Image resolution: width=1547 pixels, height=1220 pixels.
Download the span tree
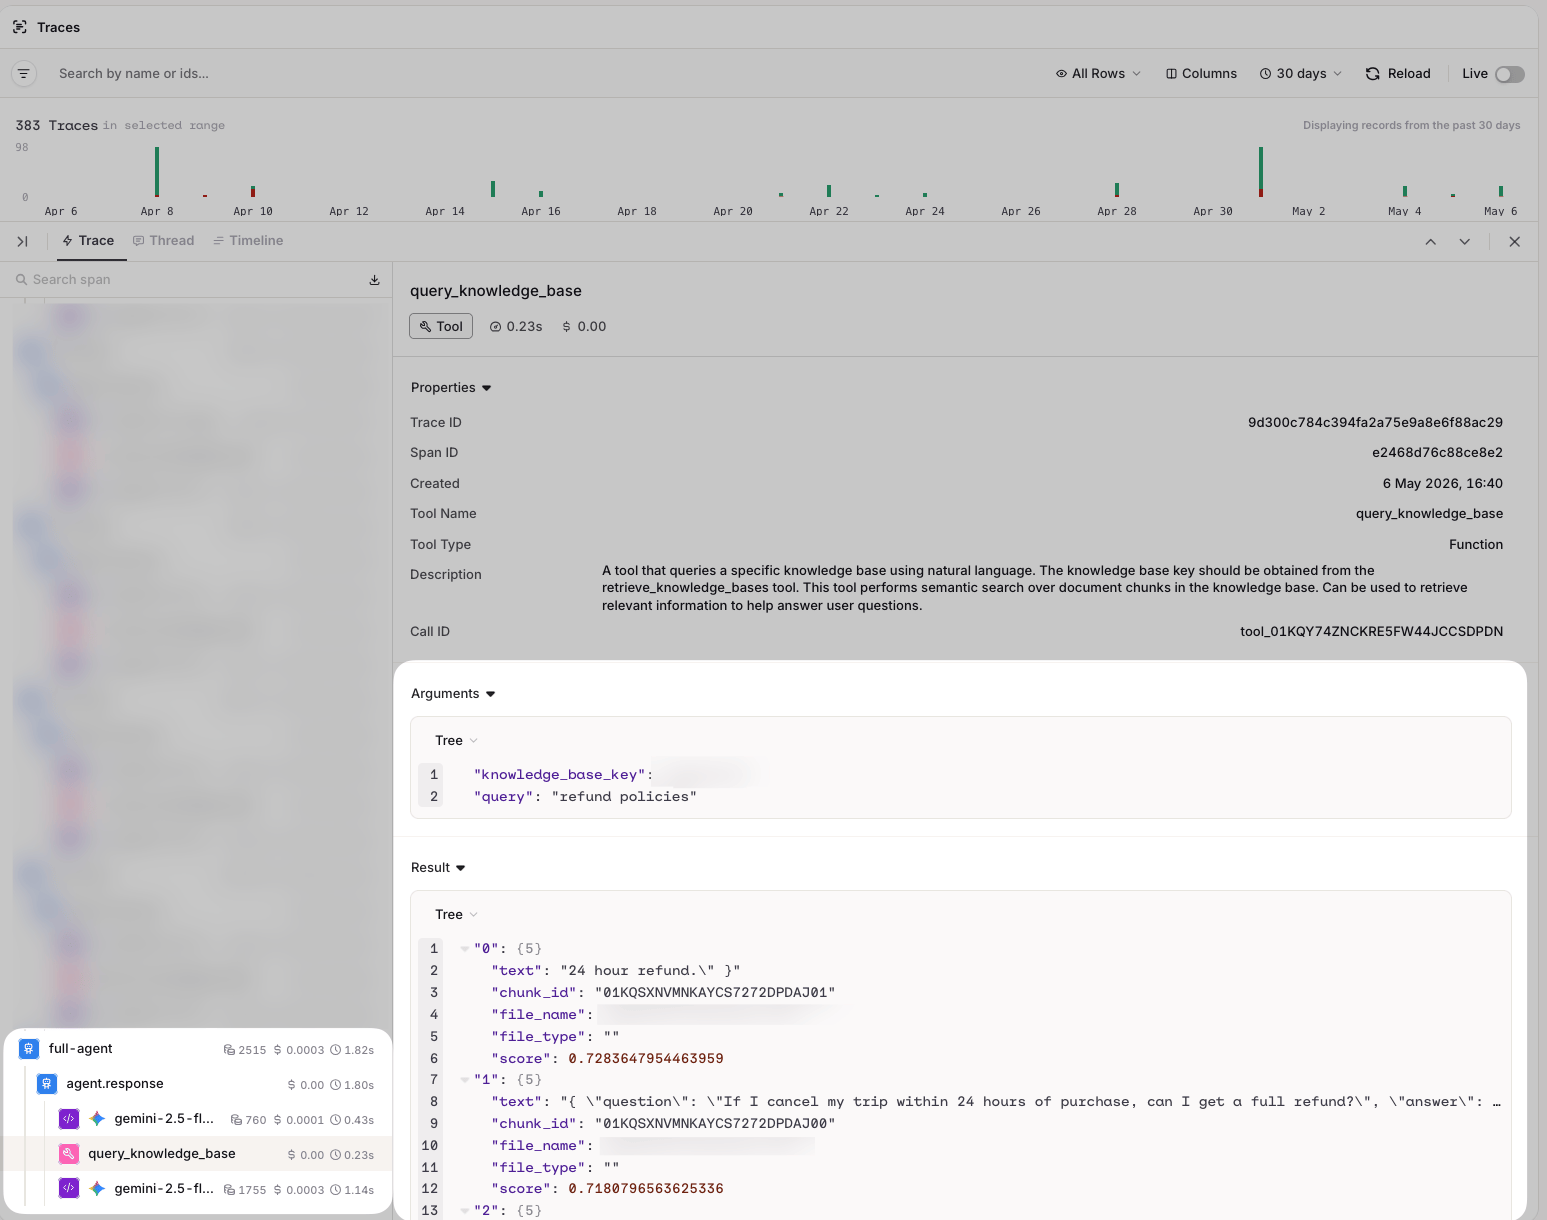tap(374, 280)
